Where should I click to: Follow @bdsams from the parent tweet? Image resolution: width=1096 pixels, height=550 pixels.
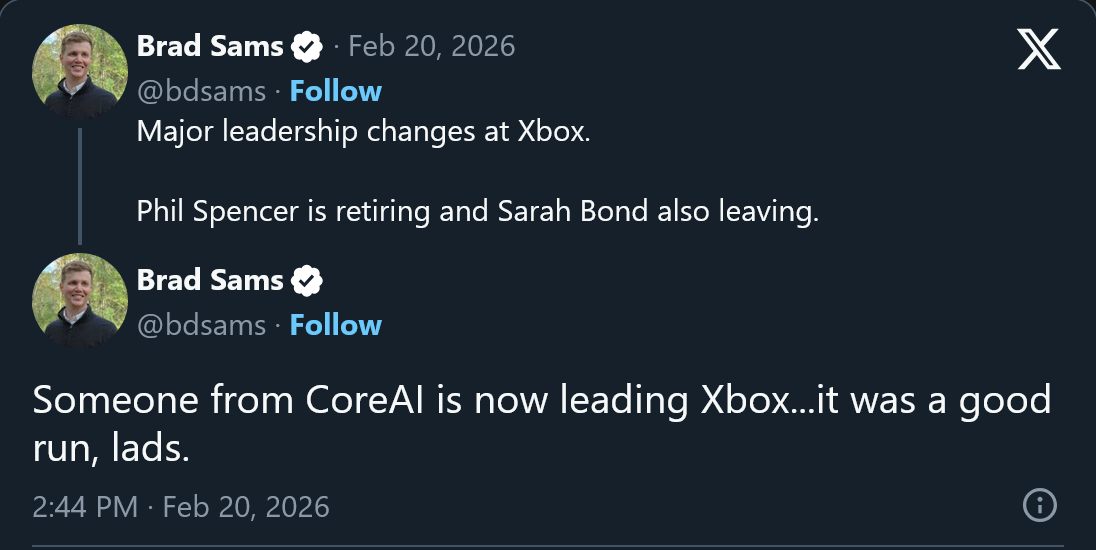(x=335, y=91)
